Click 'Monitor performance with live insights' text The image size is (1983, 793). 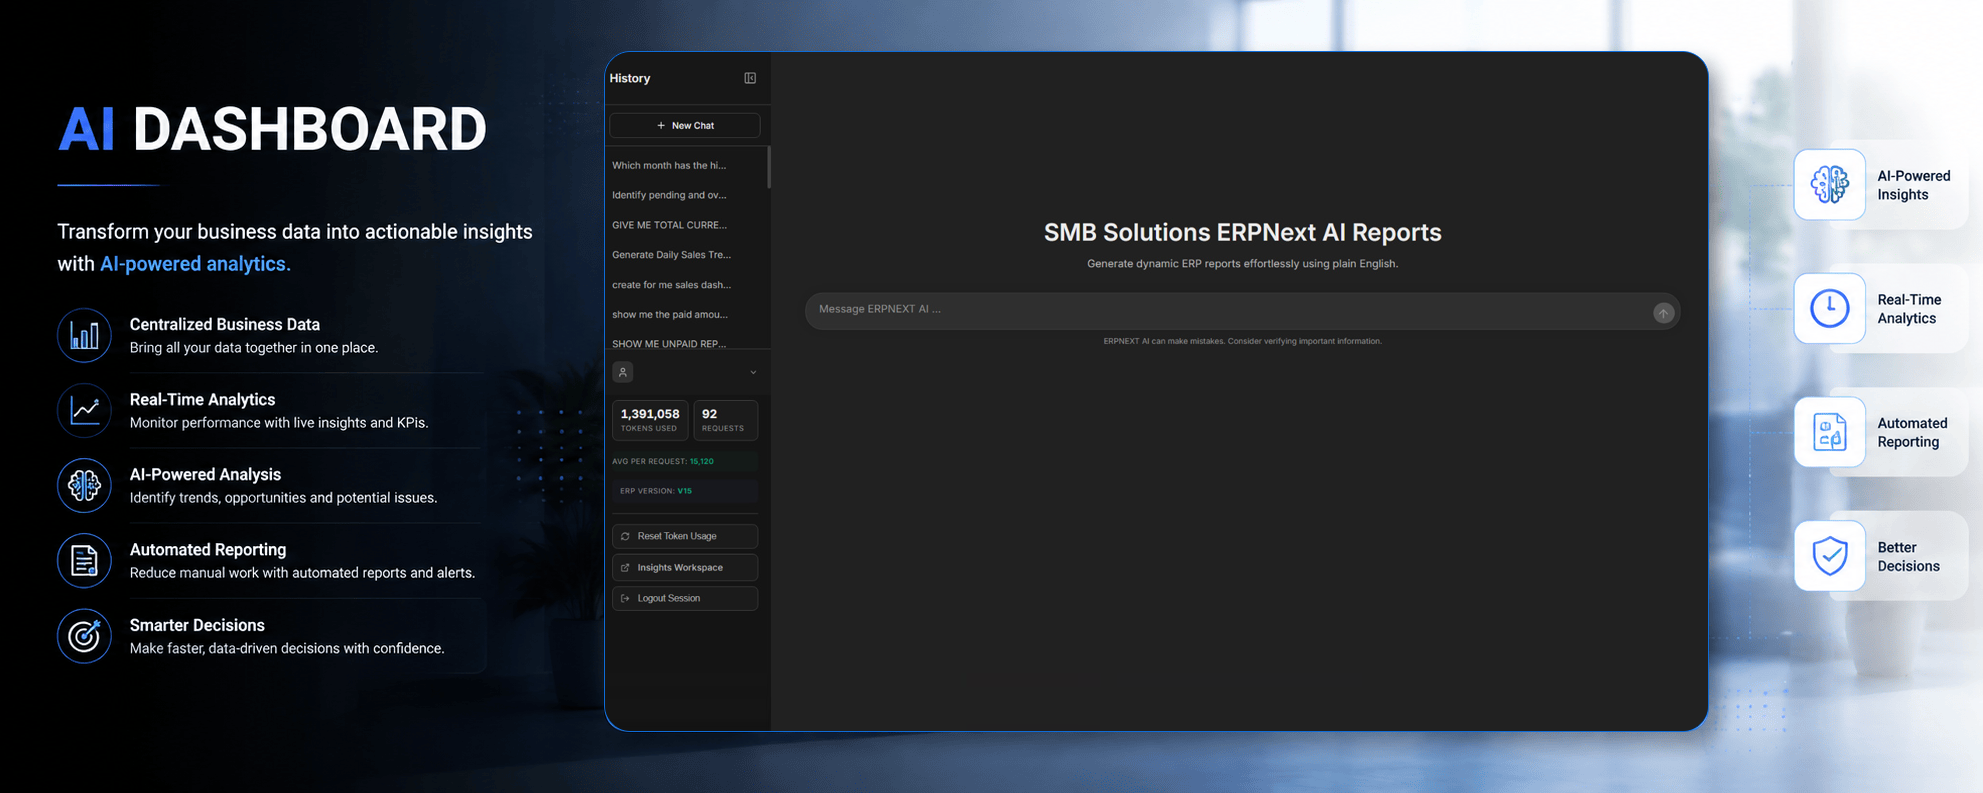(x=279, y=423)
